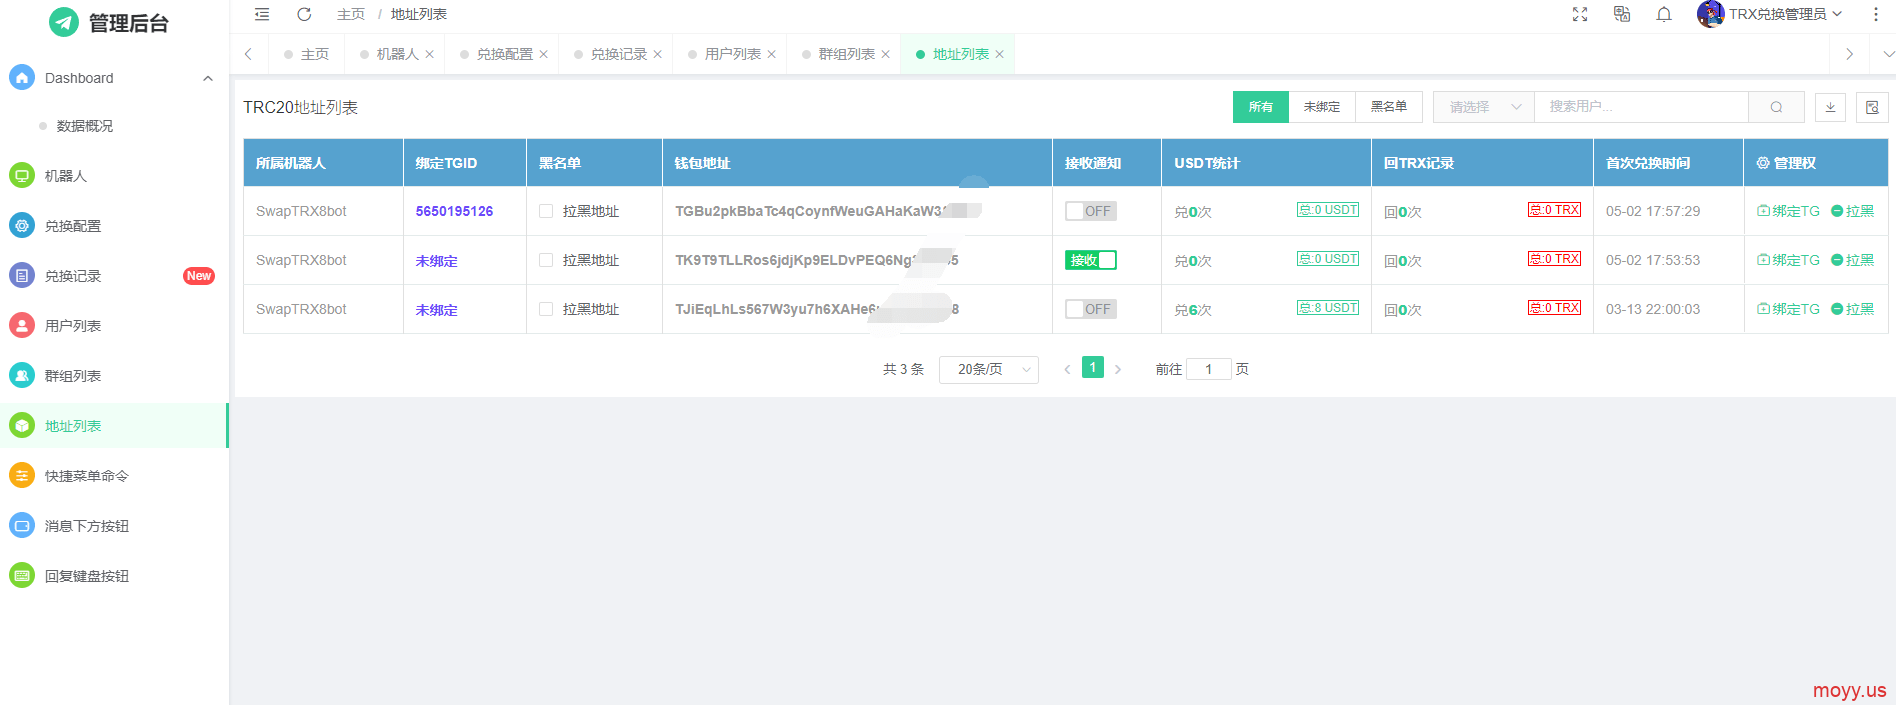Click the print/column settings icon
Viewport: 1896px width, 705px height.
click(x=1872, y=107)
